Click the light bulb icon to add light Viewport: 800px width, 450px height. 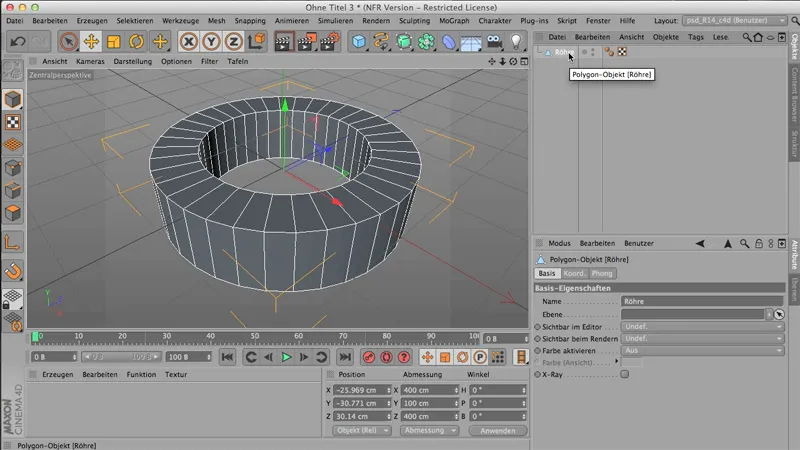tap(517, 41)
